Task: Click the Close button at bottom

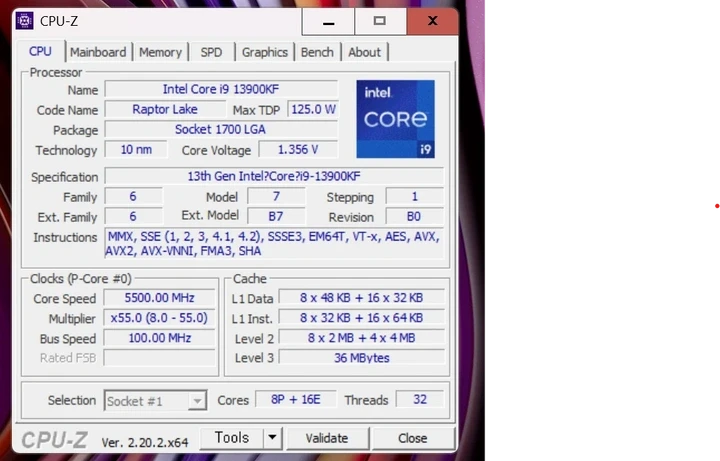Action: tap(413, 438)
